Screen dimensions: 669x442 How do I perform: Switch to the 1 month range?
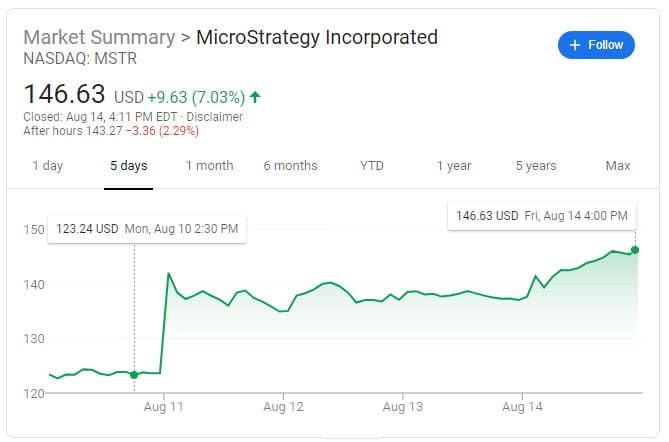point(209,166)
